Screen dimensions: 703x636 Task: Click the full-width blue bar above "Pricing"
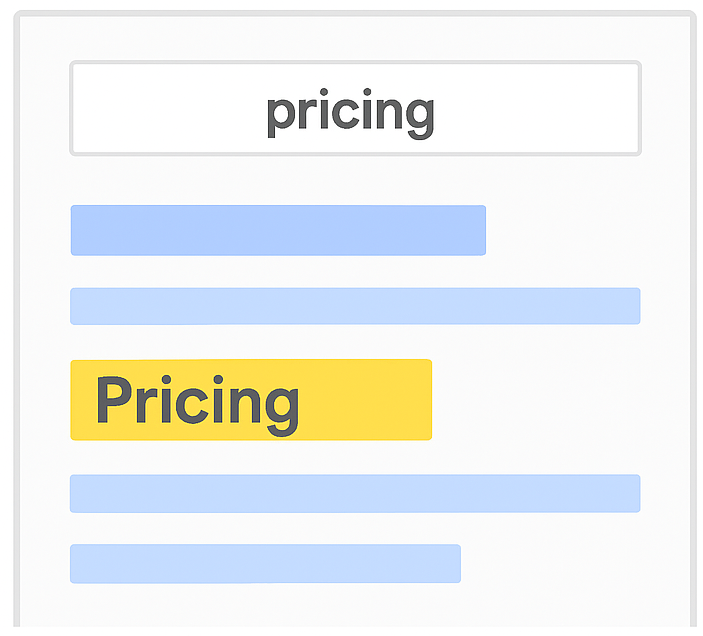click(x=354, y=306)
